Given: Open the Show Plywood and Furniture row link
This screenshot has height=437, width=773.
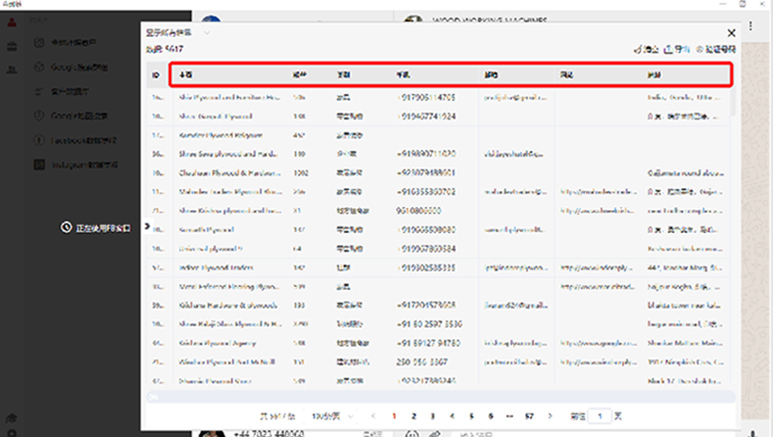Looking at the screenshot, I should tap(230, 98).
